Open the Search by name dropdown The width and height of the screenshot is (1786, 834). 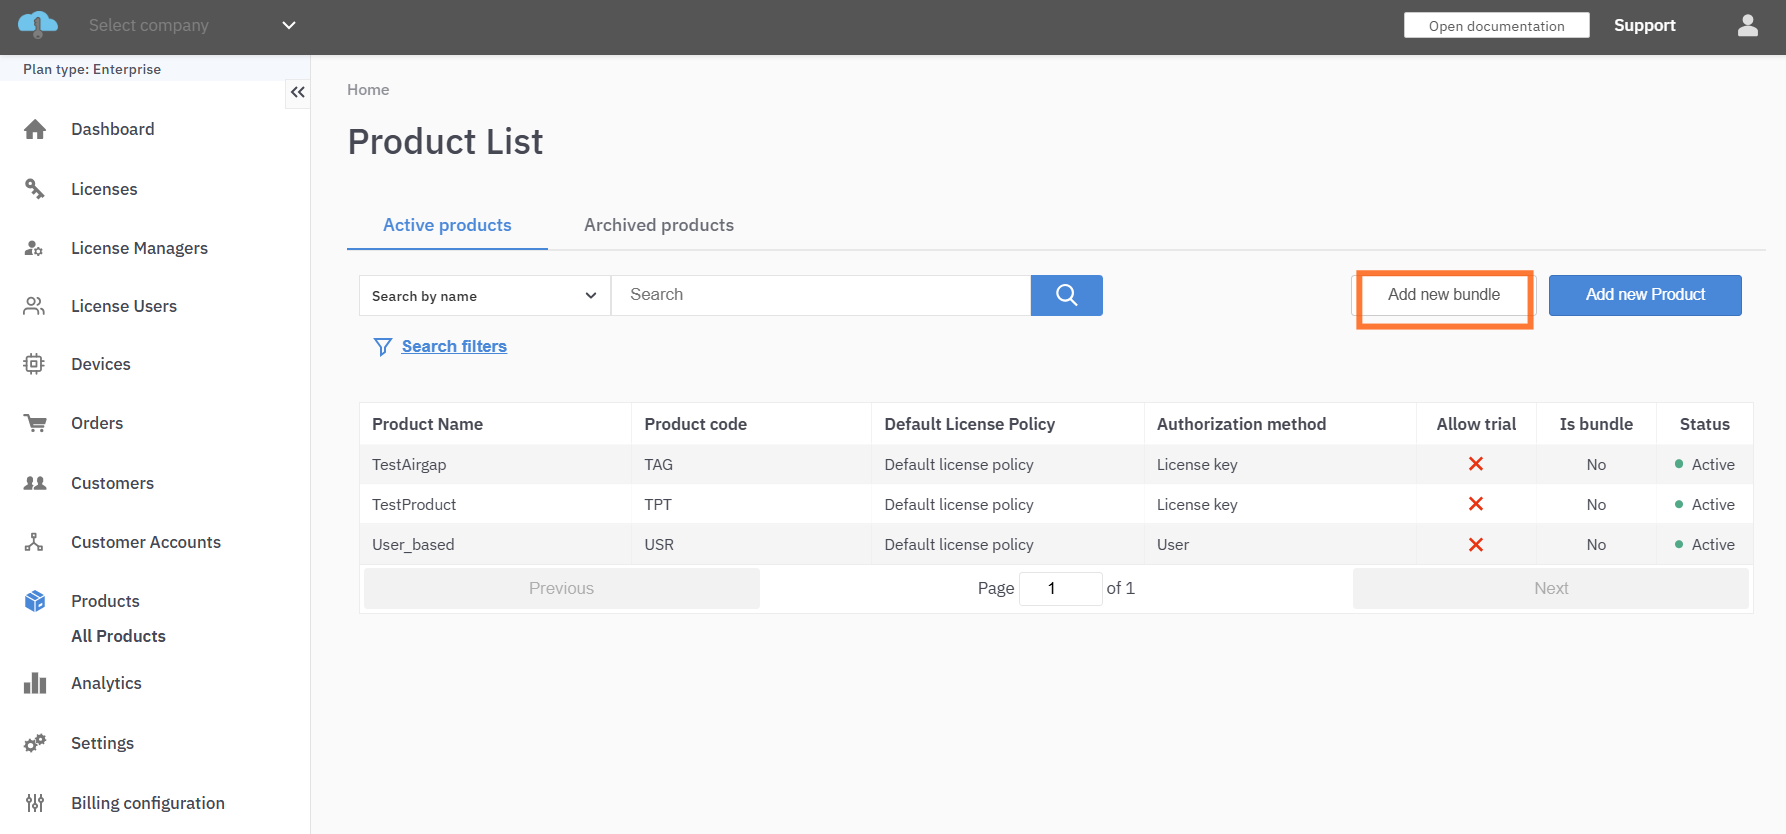(484, 296)
